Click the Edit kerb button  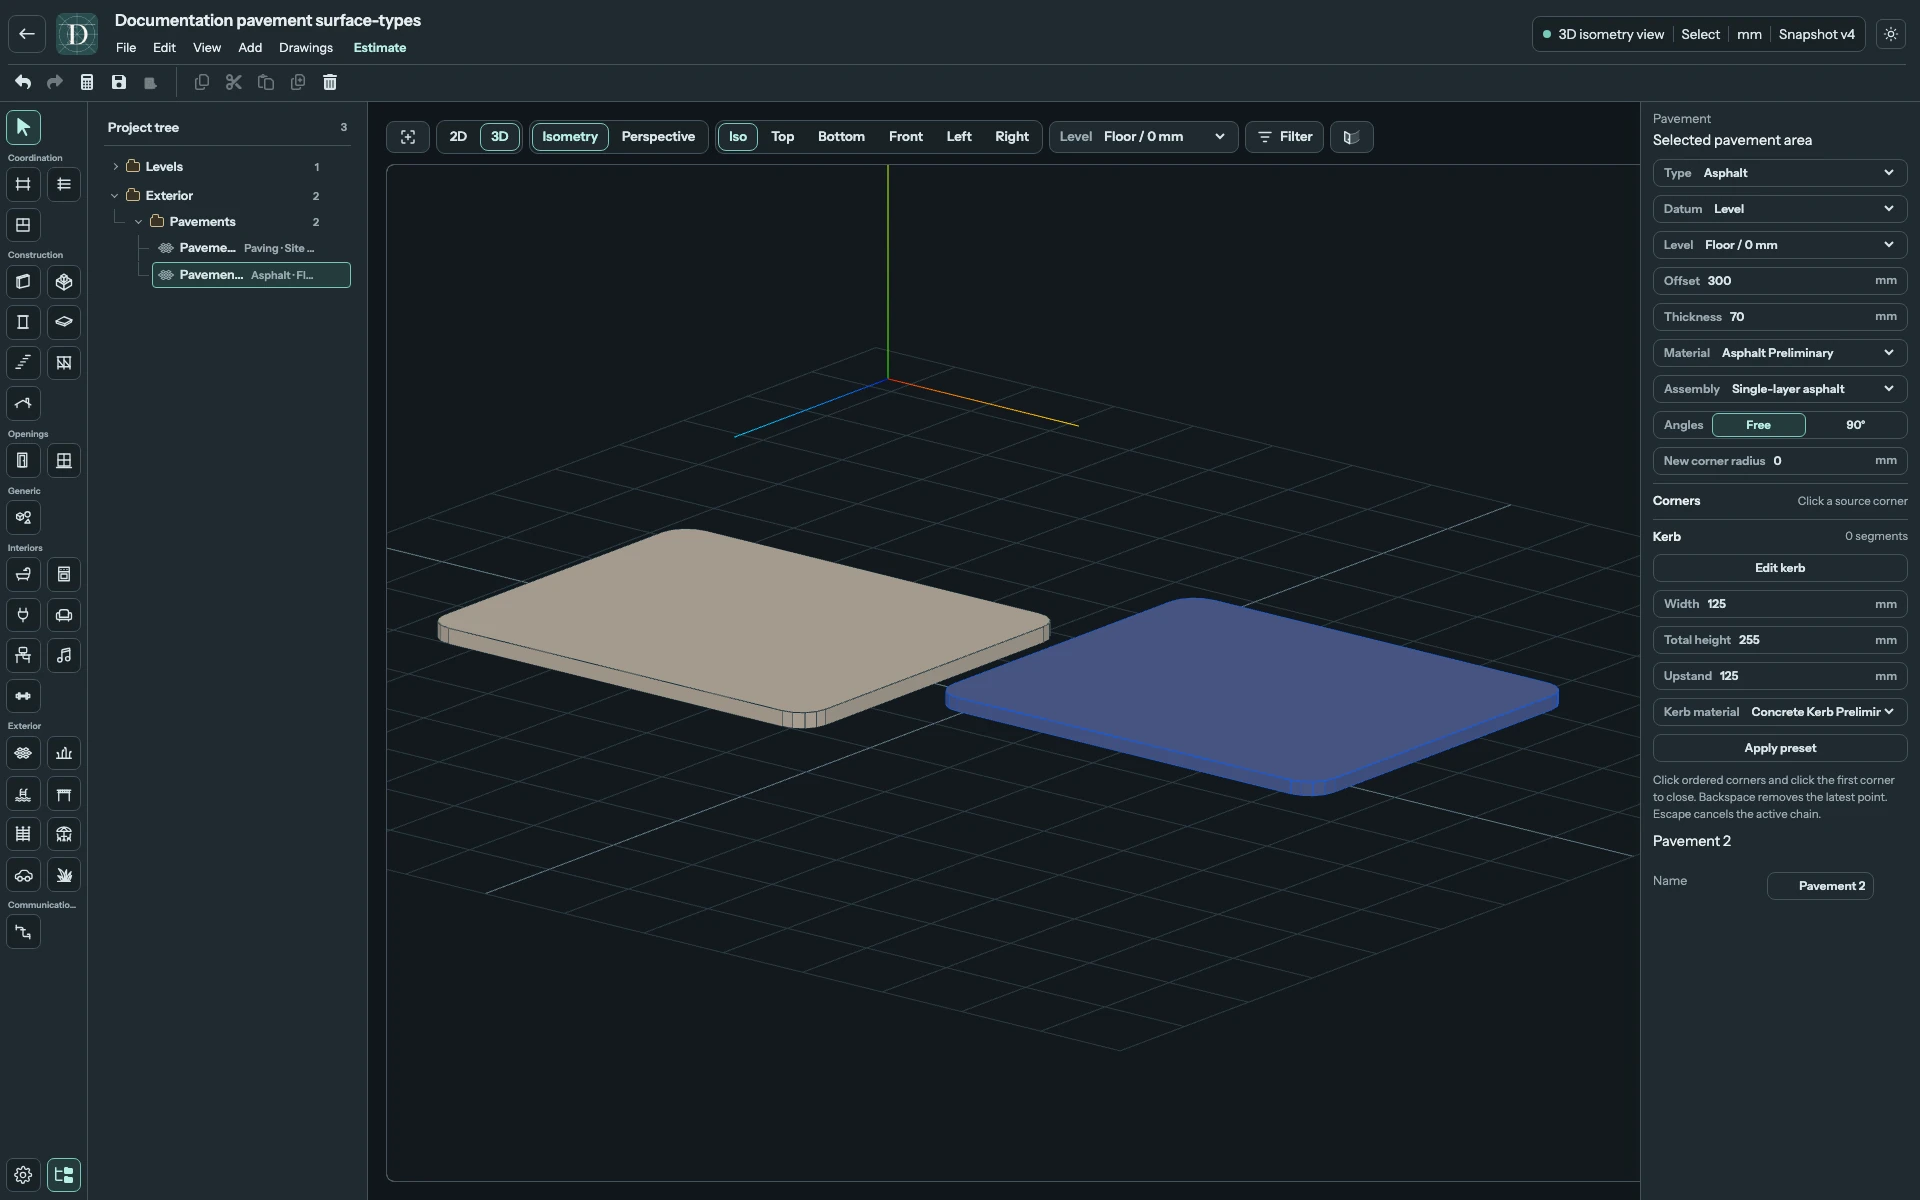[1780, 568]
